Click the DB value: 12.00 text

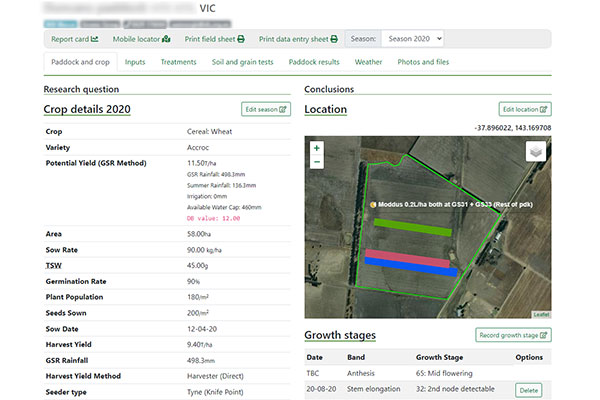[214, 218]
